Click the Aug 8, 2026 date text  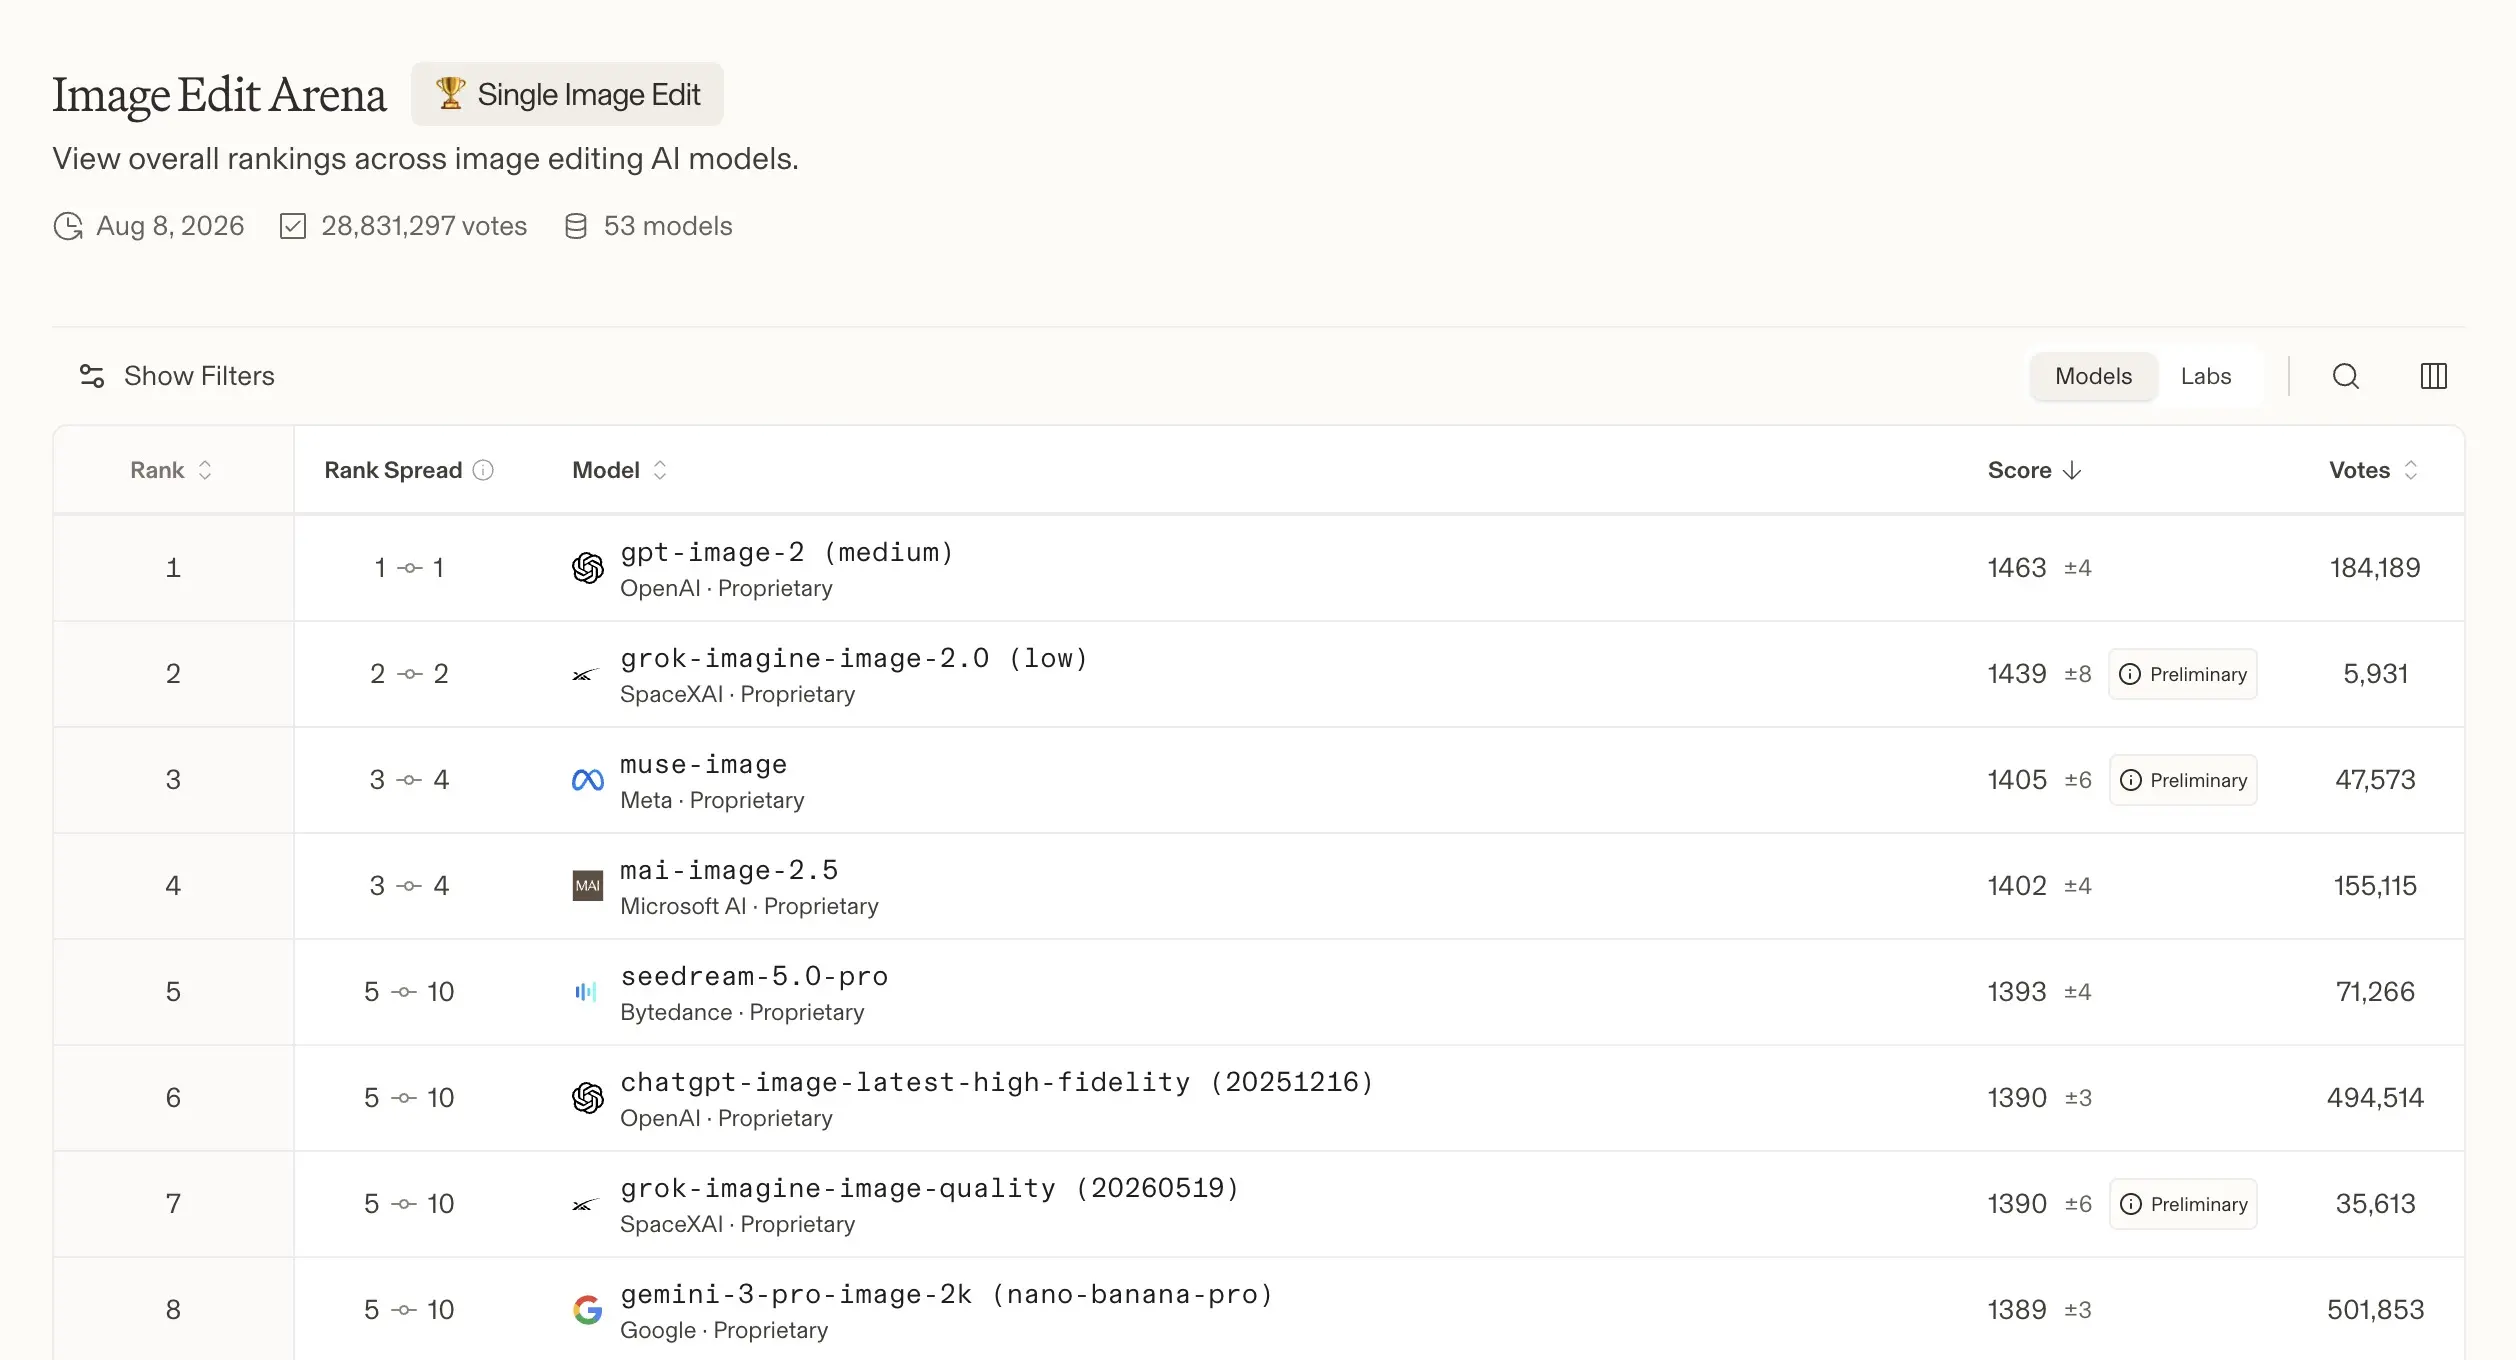(170, 226)
